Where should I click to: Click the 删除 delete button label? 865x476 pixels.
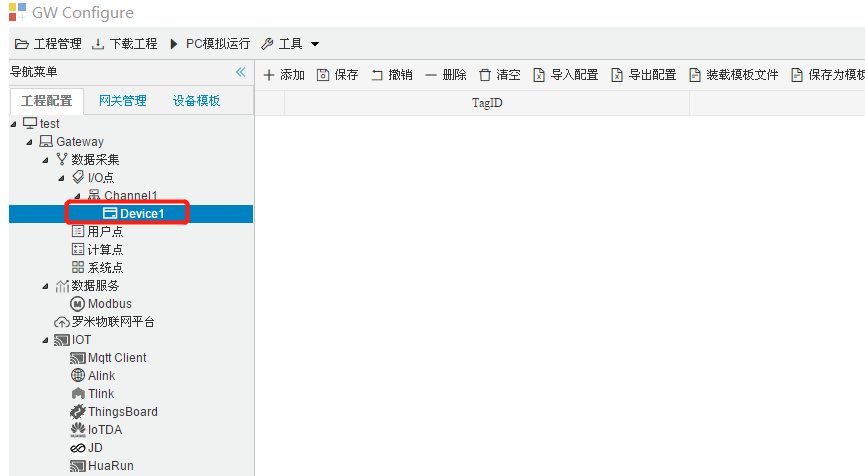click(x=455, y=75)
